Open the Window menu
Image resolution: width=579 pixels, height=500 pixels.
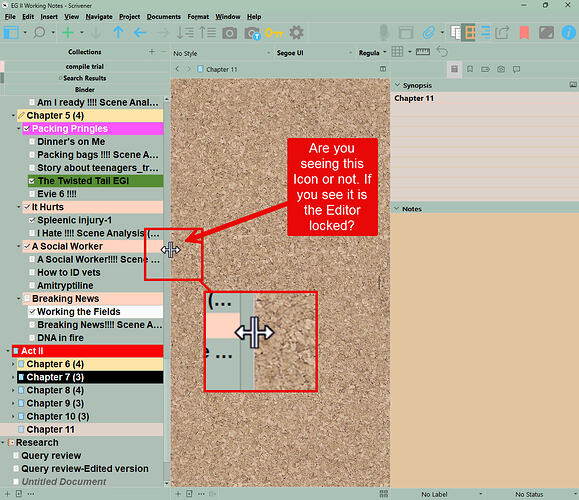pos(228,17)
